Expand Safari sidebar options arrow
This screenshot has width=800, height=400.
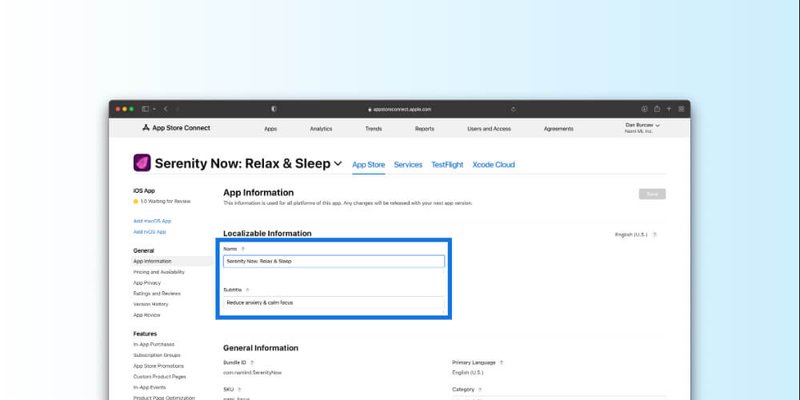pyautogui.click(x=154, y=109)
